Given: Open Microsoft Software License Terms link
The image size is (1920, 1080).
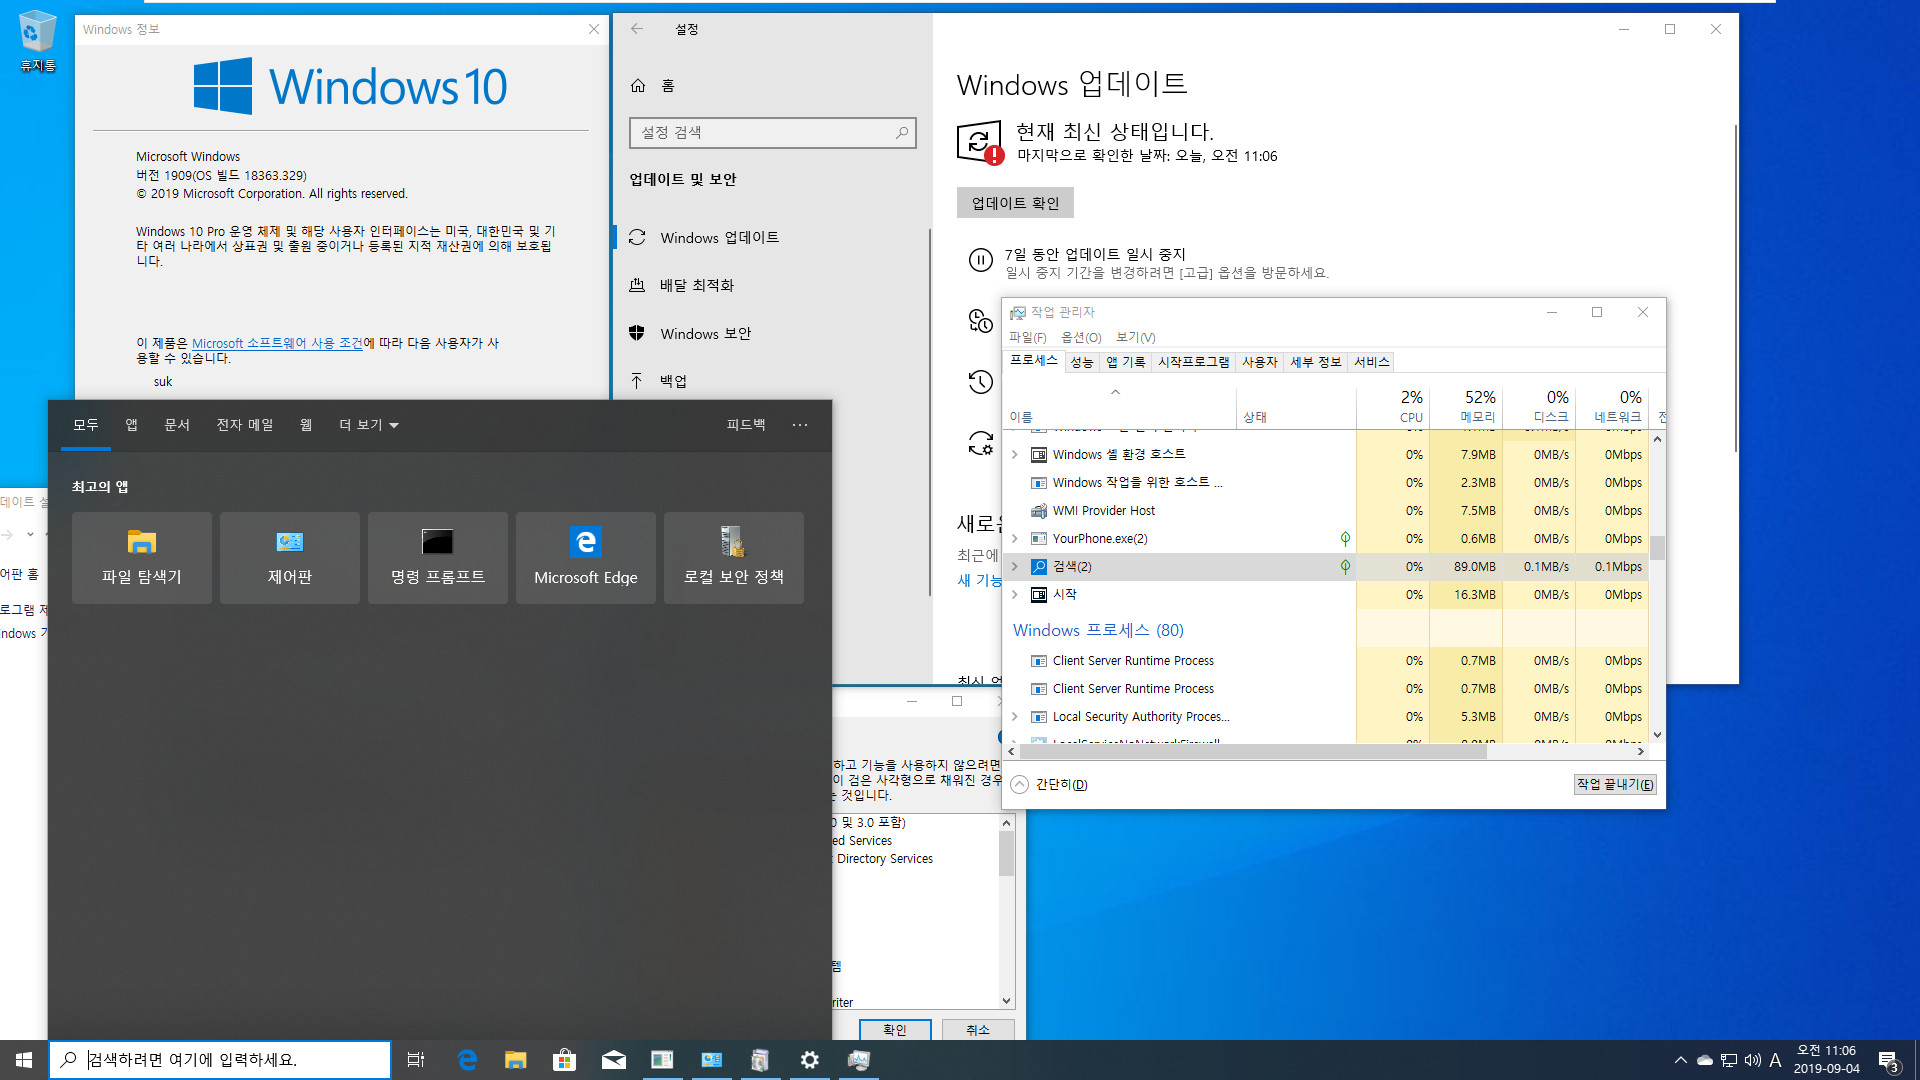Looking at the screenshot, I should click(x=277, y=343).
